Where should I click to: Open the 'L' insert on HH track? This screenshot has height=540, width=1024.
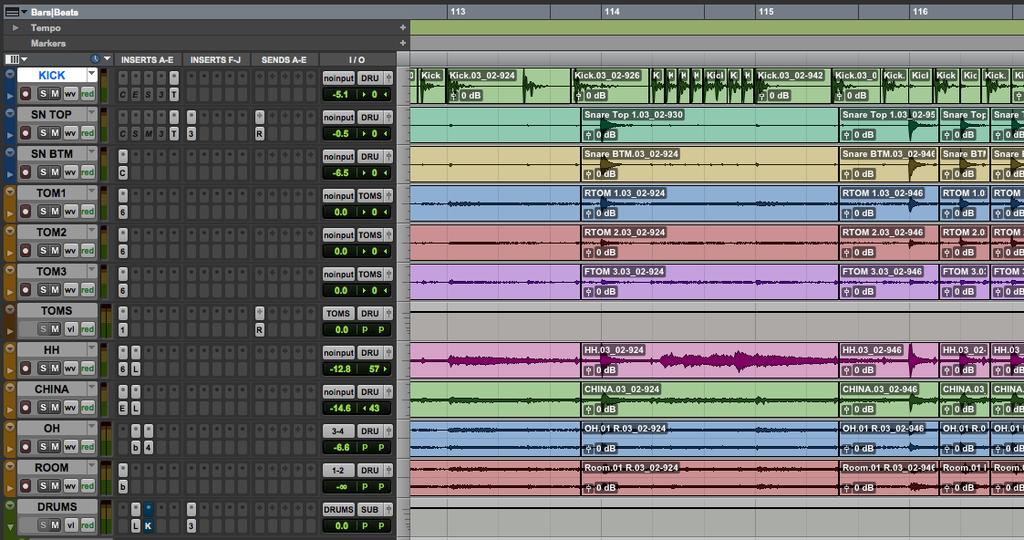135,369
